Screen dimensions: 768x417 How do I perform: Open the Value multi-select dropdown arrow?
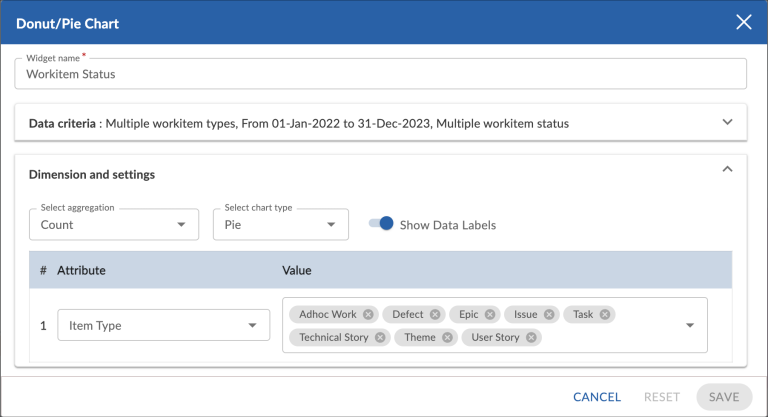[x=690, y=325]
